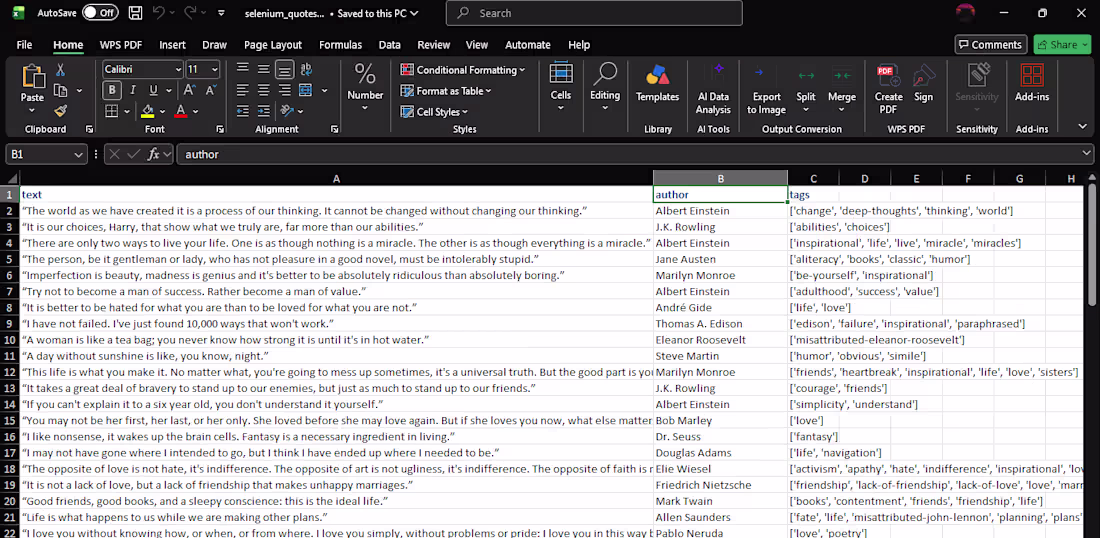The height and width of the screenshot is (538, 1100).
Task: Click the Merge & Center icon
Action: [x=305, y=90]
